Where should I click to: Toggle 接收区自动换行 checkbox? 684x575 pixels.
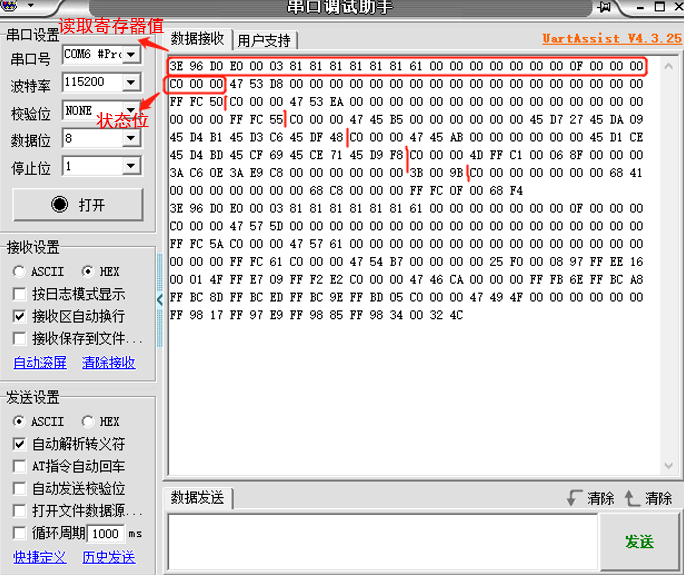[x=19, y=316]
